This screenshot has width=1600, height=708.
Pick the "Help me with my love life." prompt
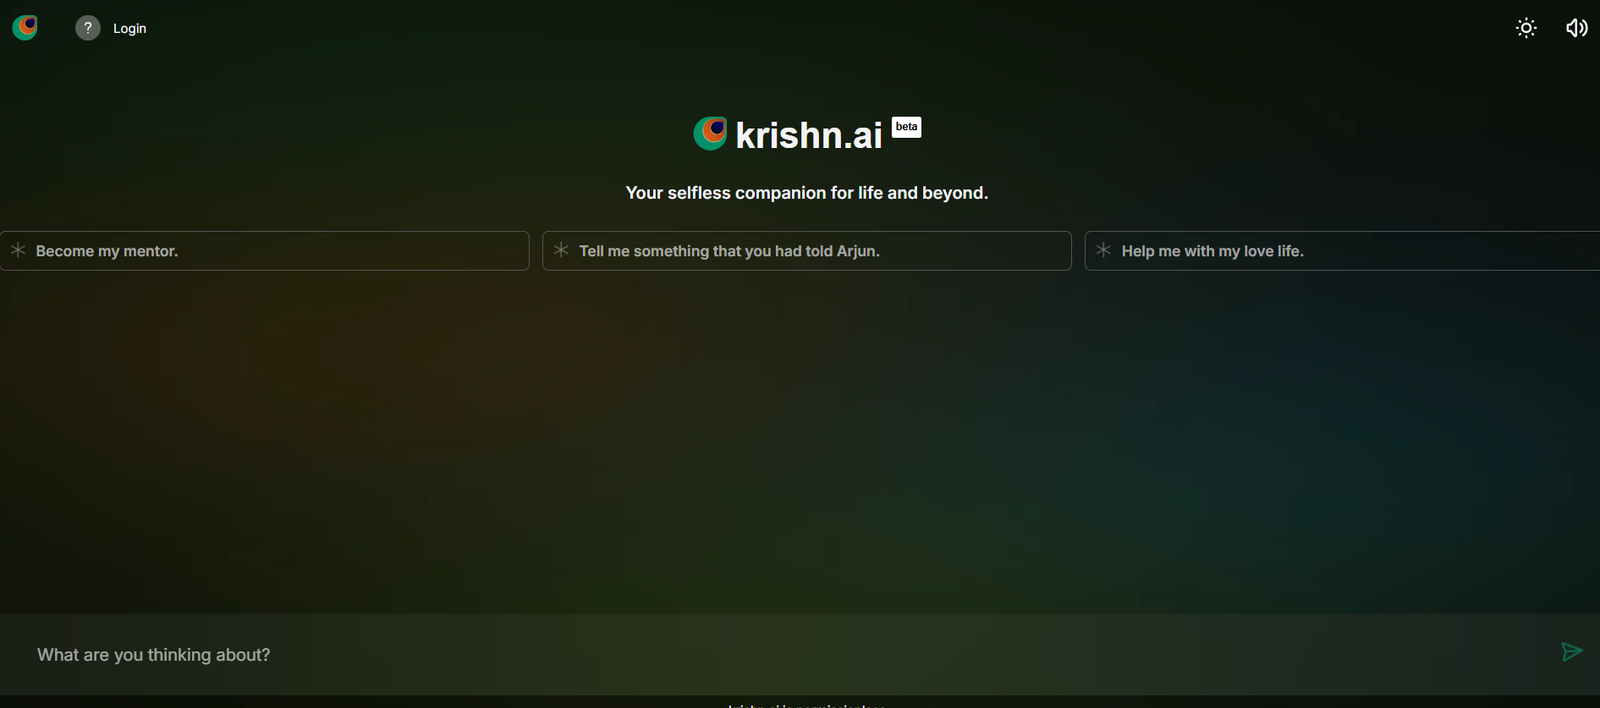1212,251
